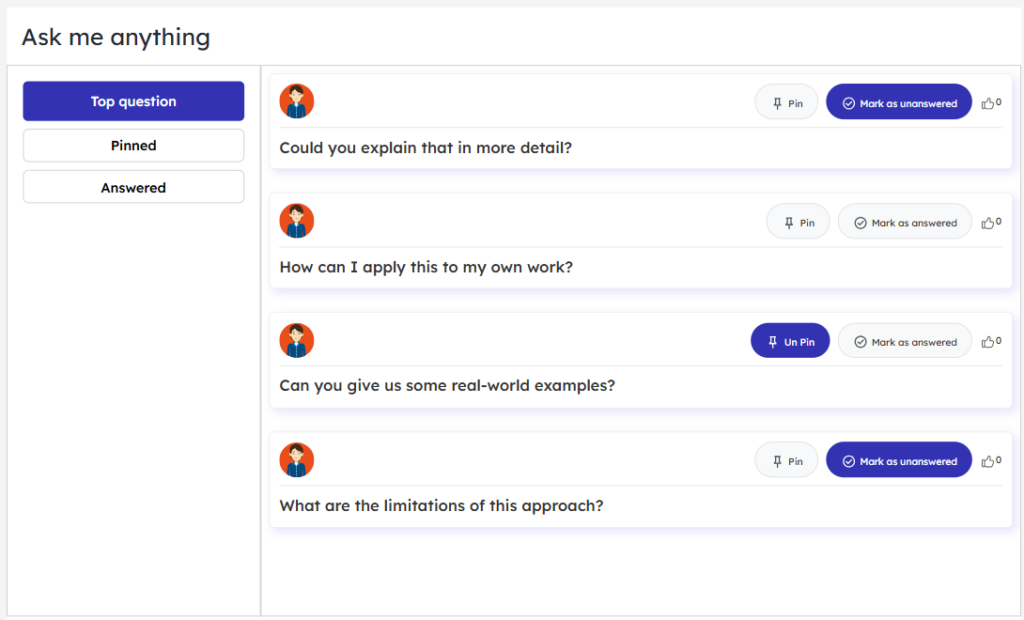Screen dimensions: 1024x620
Task: Mark the detail question as unanswered
Action: coord(898,101)
